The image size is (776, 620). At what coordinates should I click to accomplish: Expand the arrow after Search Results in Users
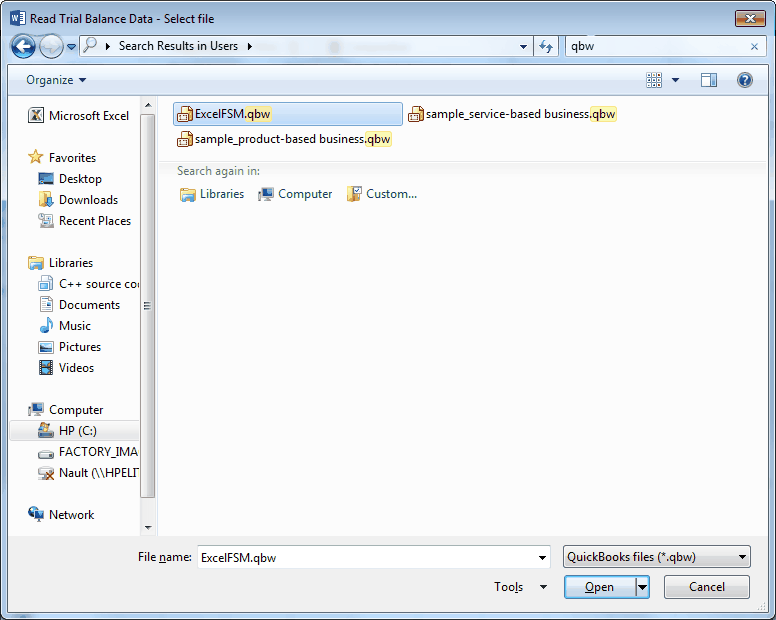click(249, 47)
